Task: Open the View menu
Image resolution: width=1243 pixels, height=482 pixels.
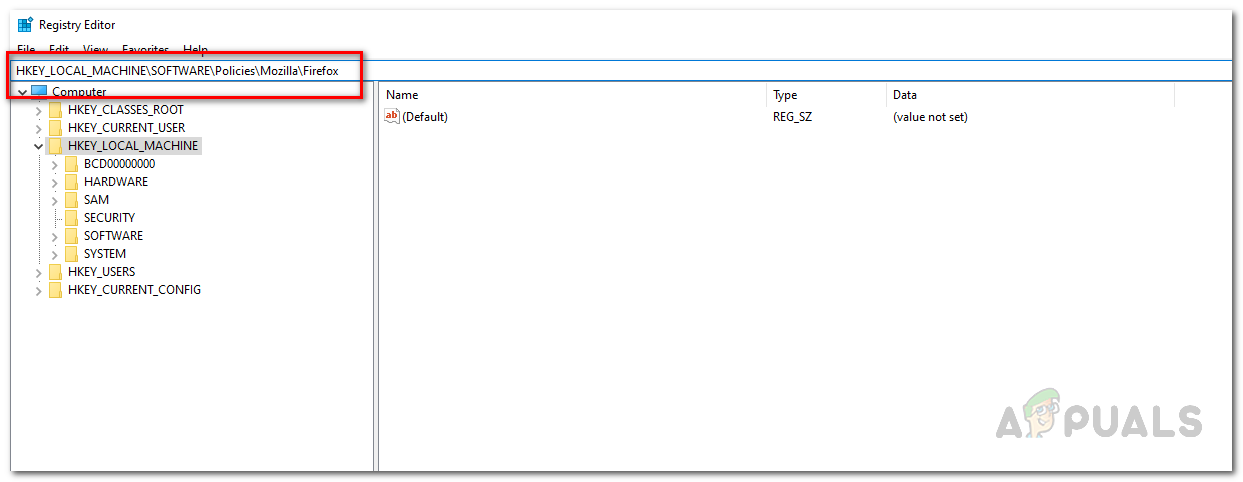Action: click(96, 49)
